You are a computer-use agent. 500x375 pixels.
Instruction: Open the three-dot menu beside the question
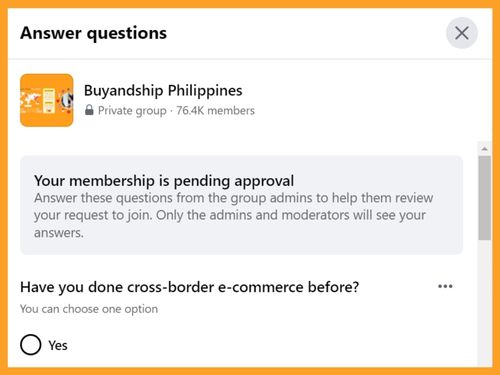coord(445,286)
